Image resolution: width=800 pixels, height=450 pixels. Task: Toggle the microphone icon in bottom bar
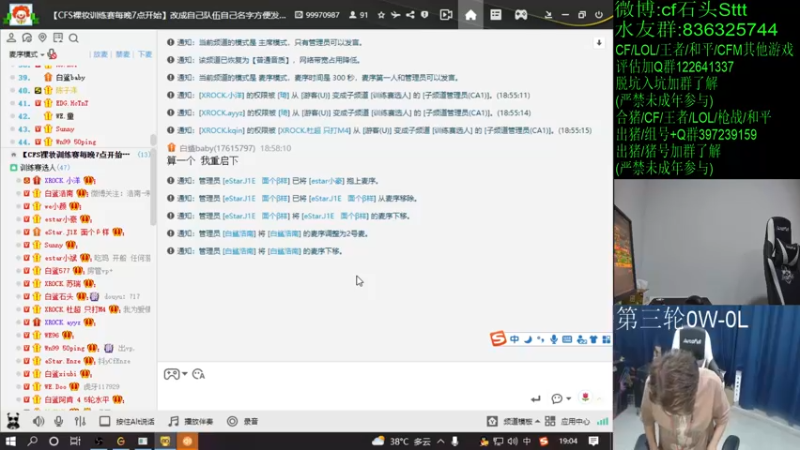click(59, 421)
